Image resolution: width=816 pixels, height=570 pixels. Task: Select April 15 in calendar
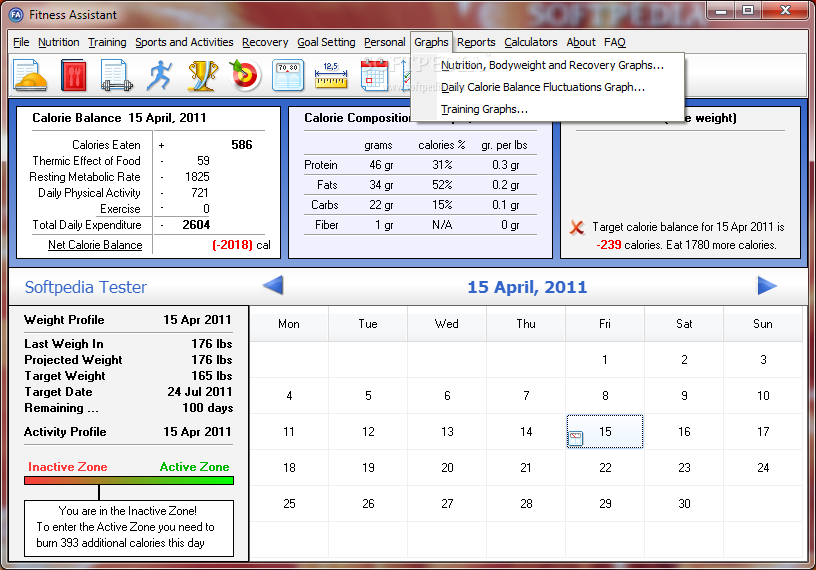pos(605,432)
